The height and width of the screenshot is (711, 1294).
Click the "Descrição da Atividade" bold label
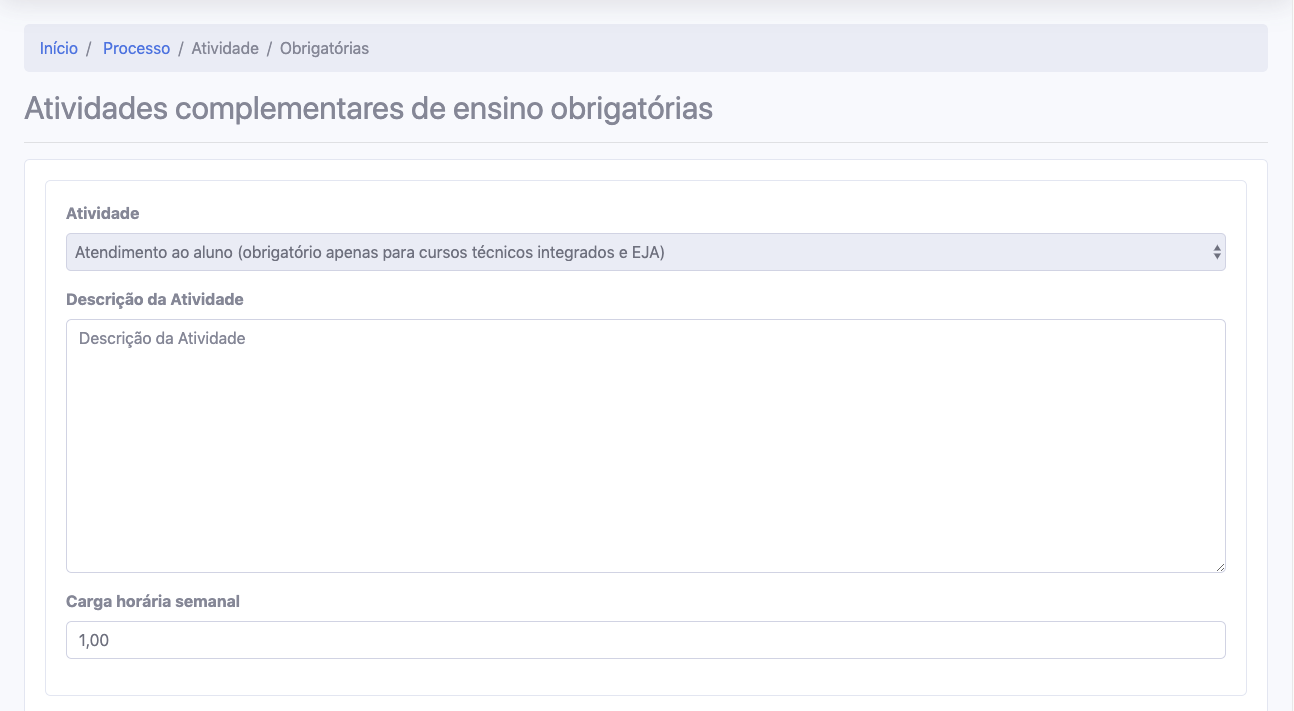[x=155, y=299]
